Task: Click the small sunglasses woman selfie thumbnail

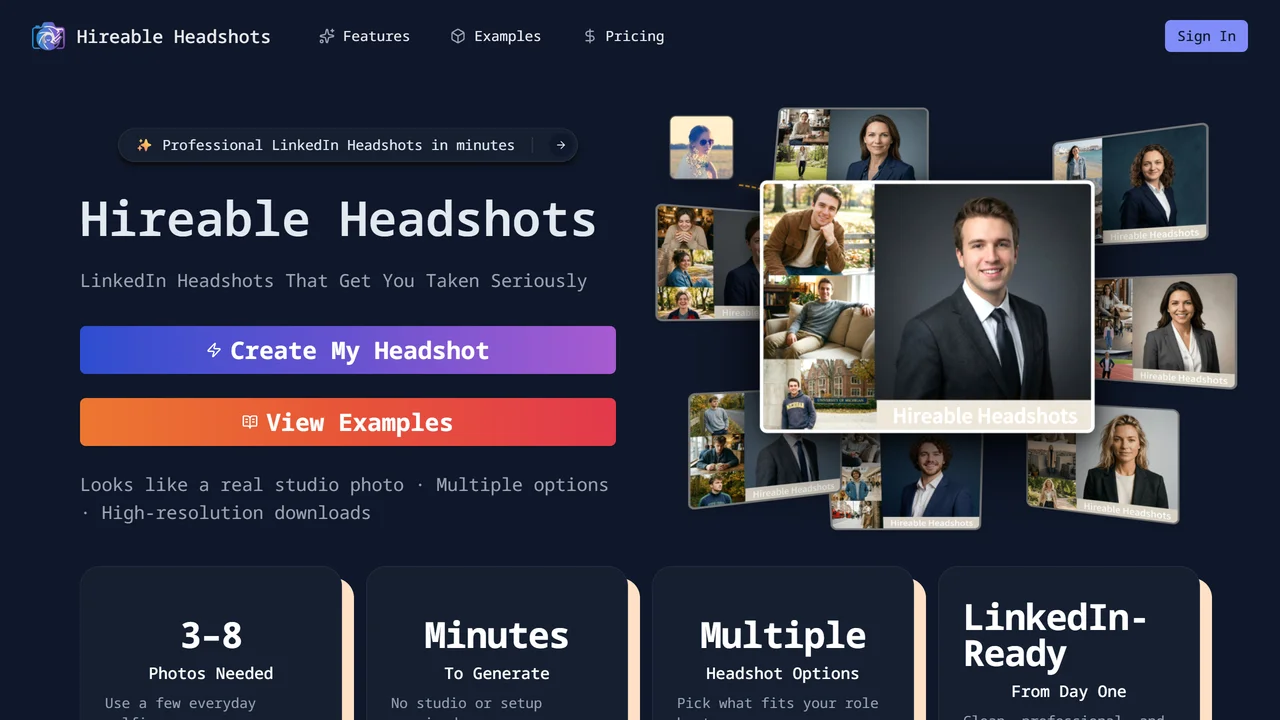Action: tap(701, 147)
